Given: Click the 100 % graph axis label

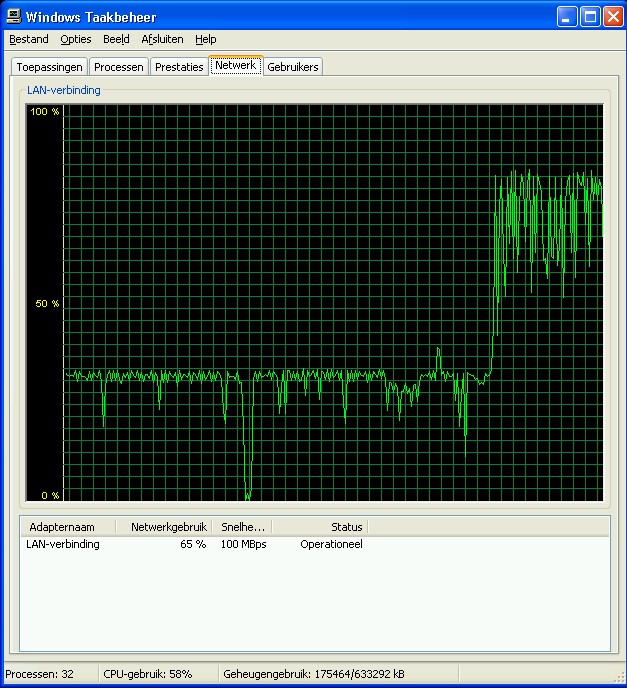Looking at the screenshot, I should pos(45,111).
